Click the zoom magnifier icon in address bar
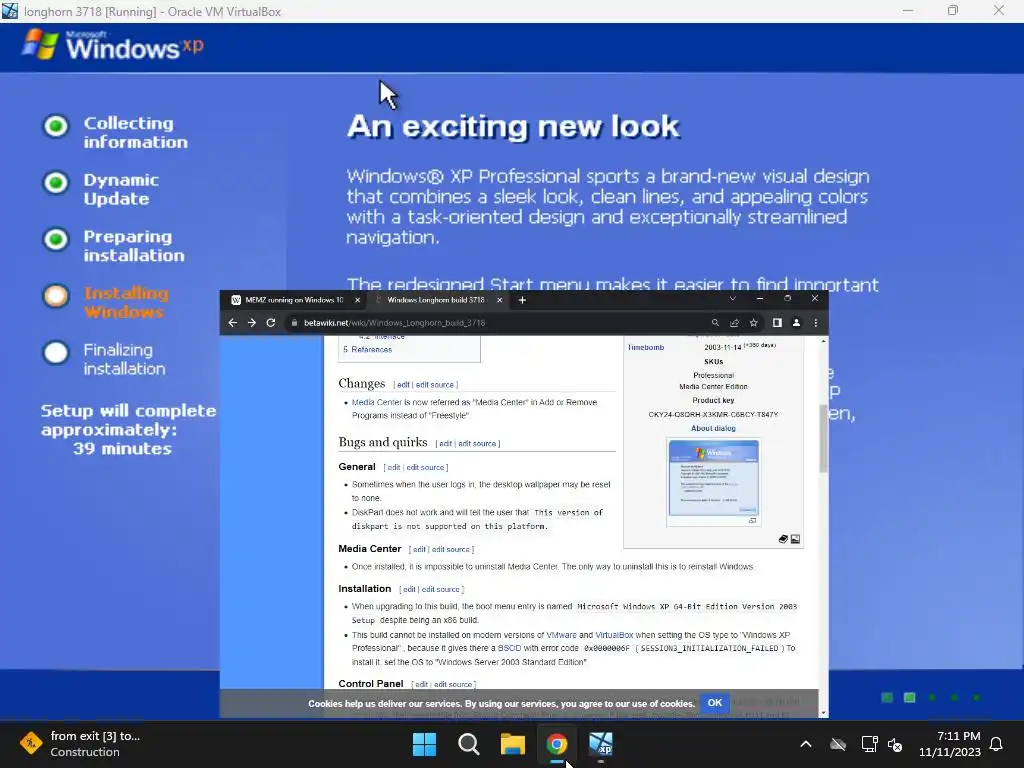The height and width of the screenshot is (768, 1024). [715, 323]
